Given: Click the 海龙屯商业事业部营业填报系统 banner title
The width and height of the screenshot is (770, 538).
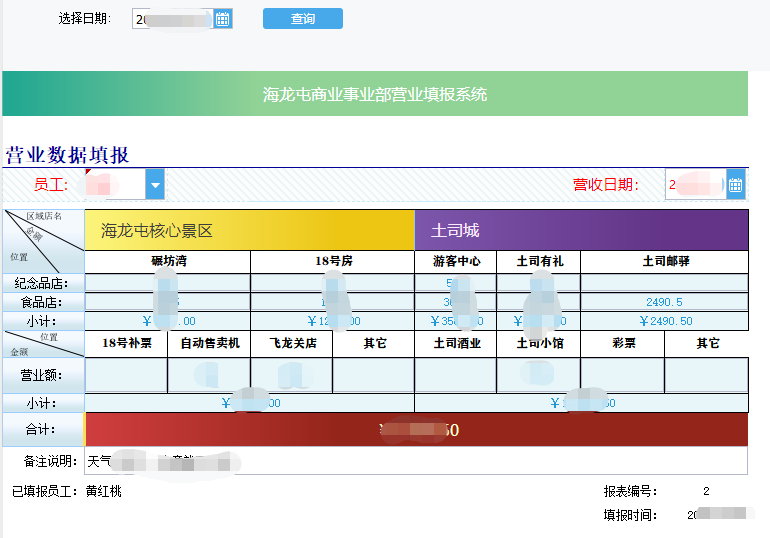Looking at the screenshot, I should click(x=375, y=94).
